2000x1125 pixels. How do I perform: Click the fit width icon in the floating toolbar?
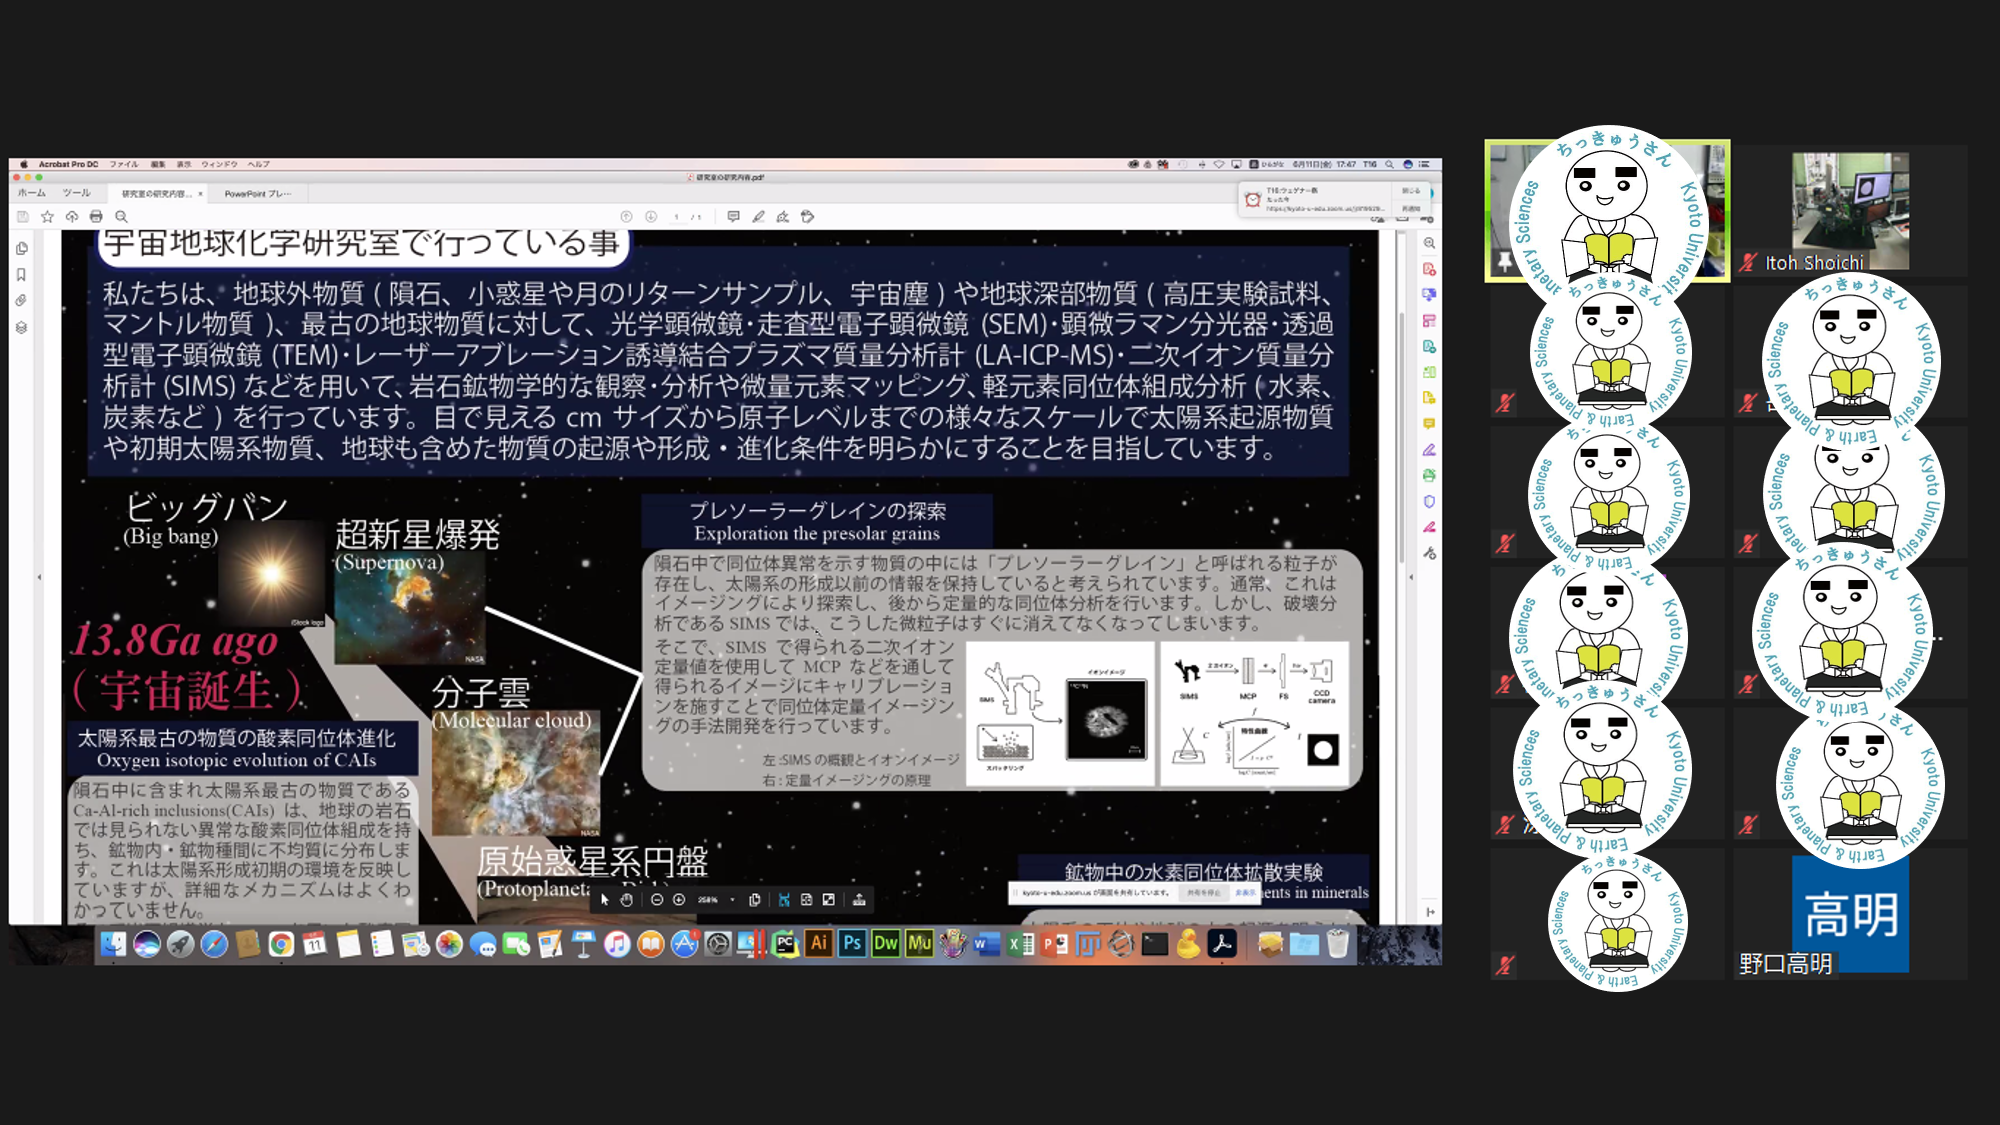click(x=784, y=900)
